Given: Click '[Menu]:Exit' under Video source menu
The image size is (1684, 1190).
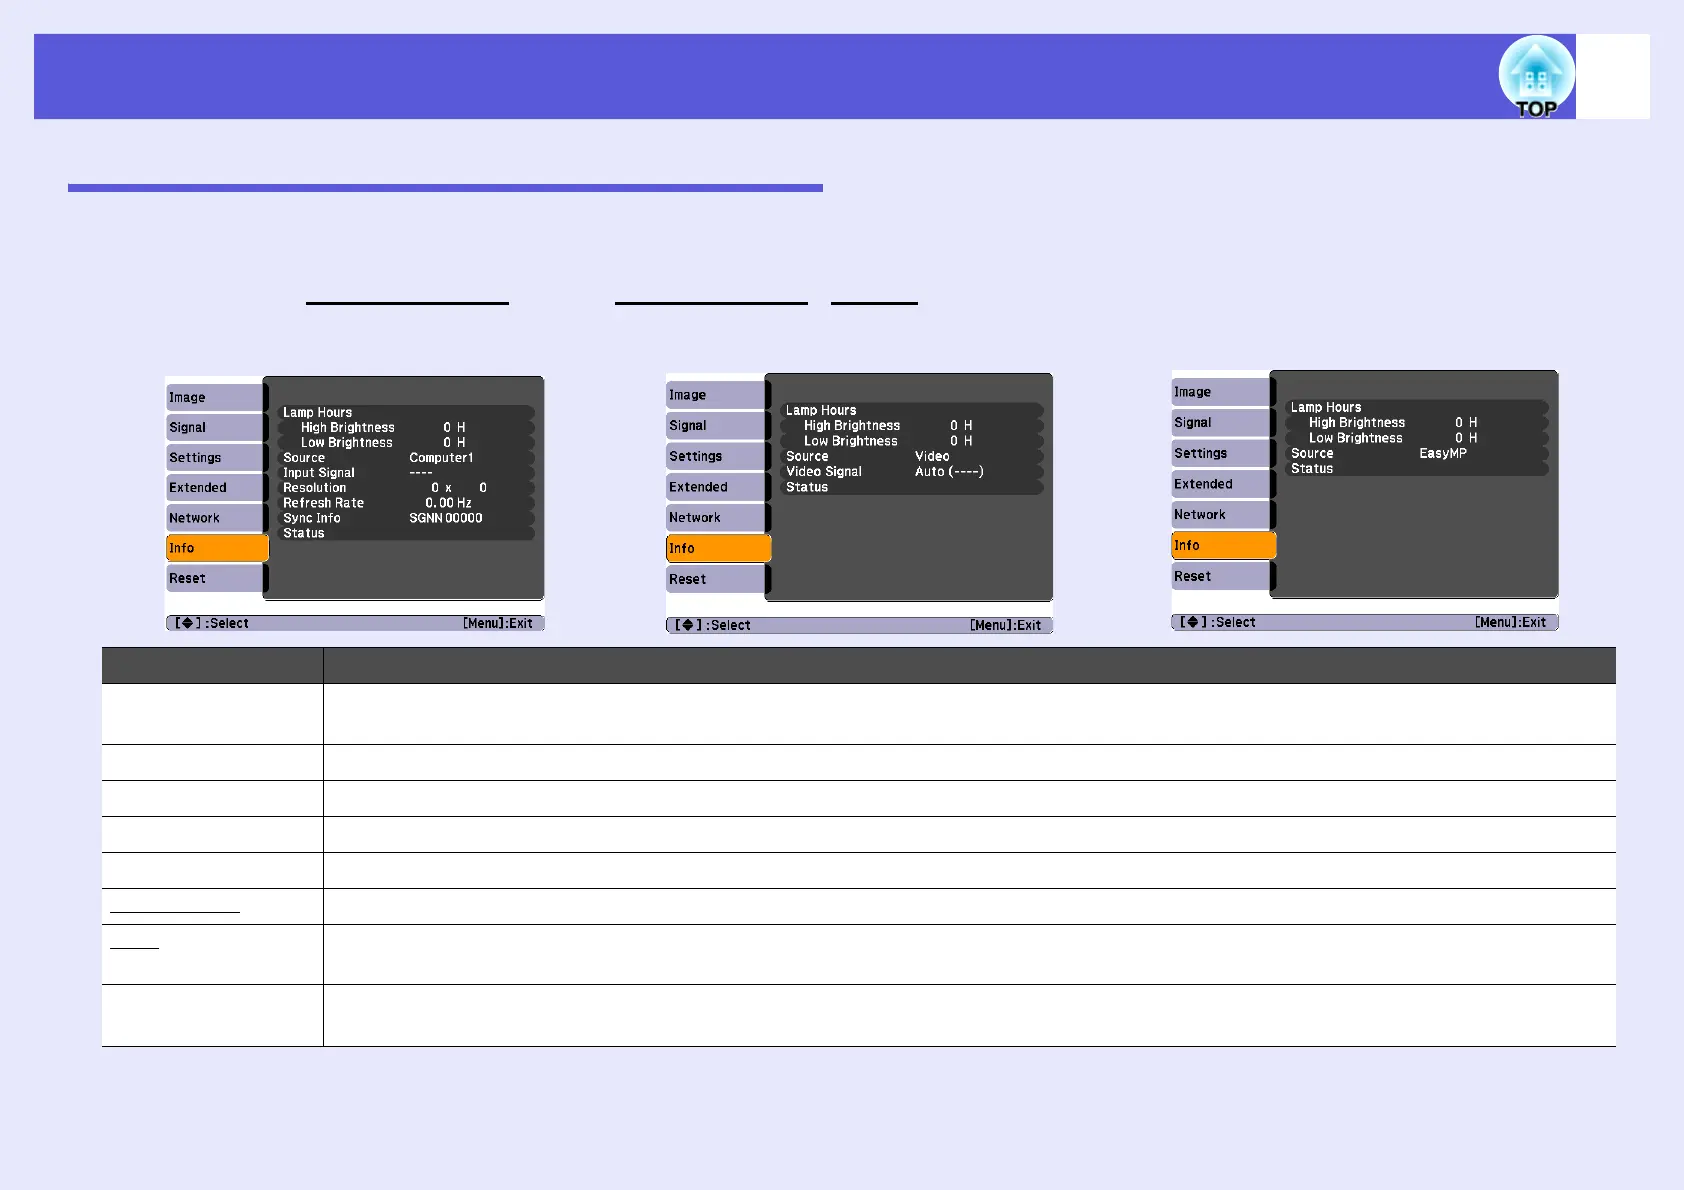Looking at the screenshot, I should click(x=1005, y=625).
